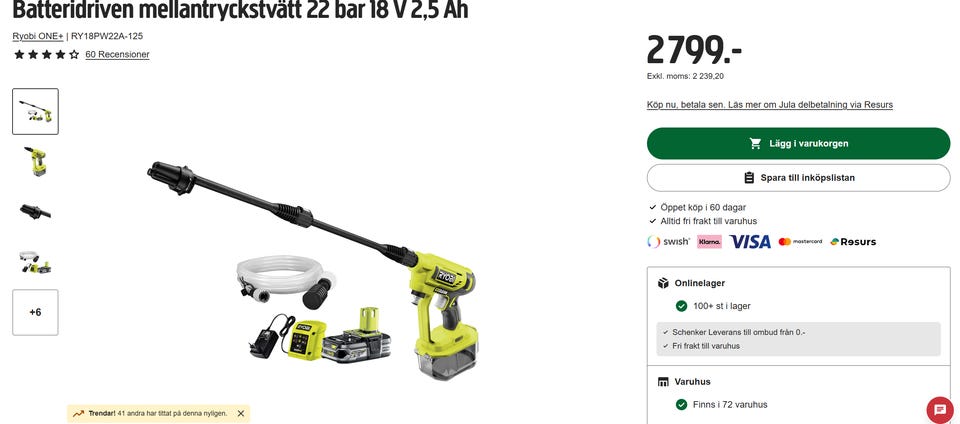Add product with Lägg i varukorgen button
Viewport: 960px width, 424px height.
pos(798,144)
